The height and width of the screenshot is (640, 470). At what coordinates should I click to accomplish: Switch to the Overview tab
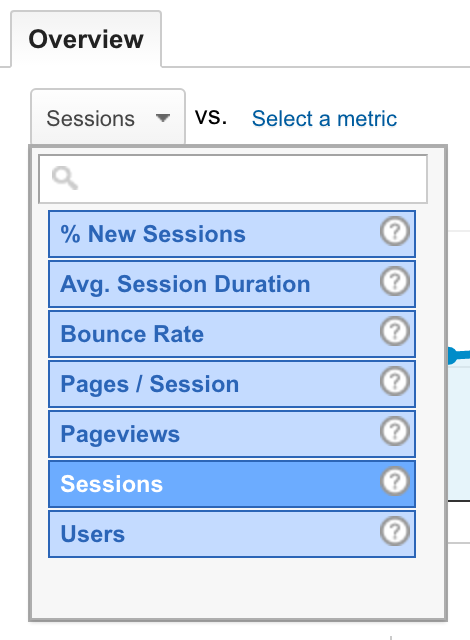click(86, 39)
